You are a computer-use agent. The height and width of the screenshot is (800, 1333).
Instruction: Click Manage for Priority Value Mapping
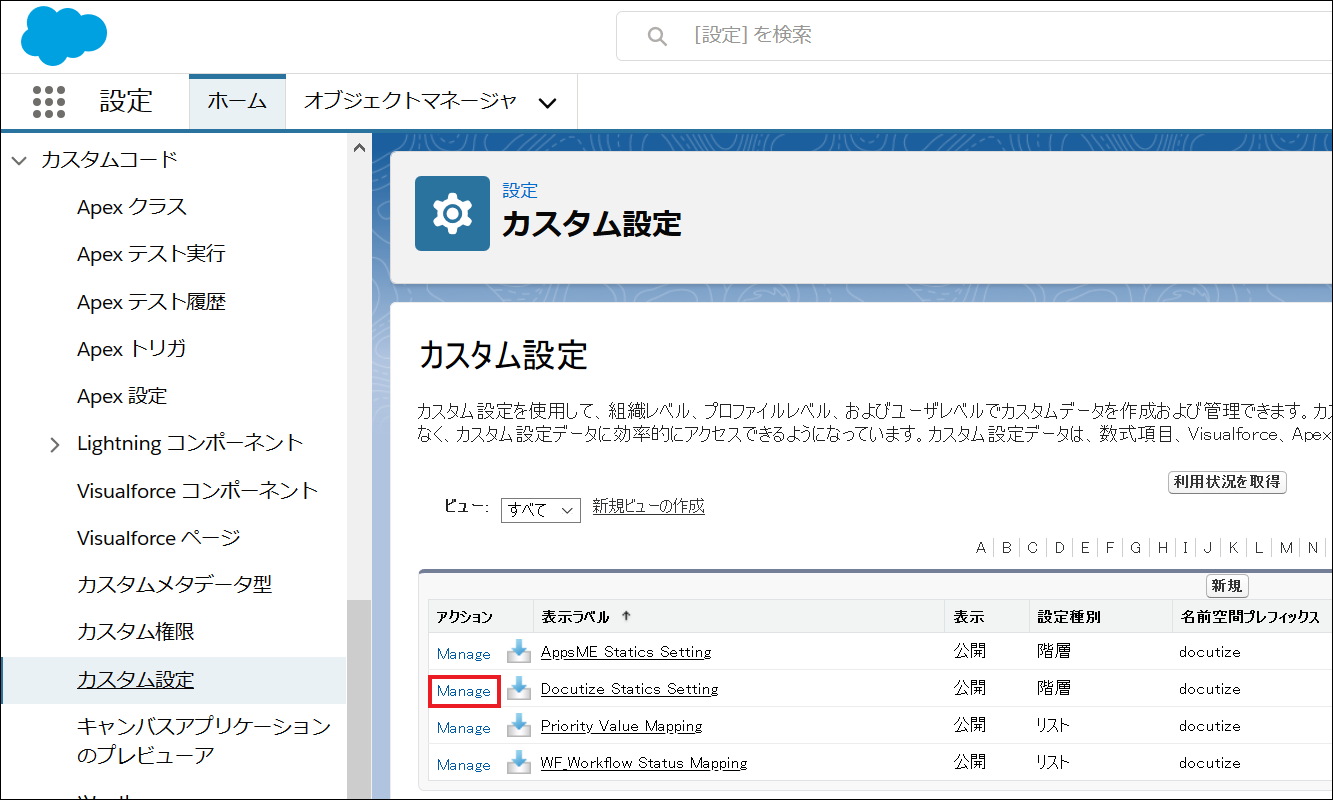pos(463,727)
